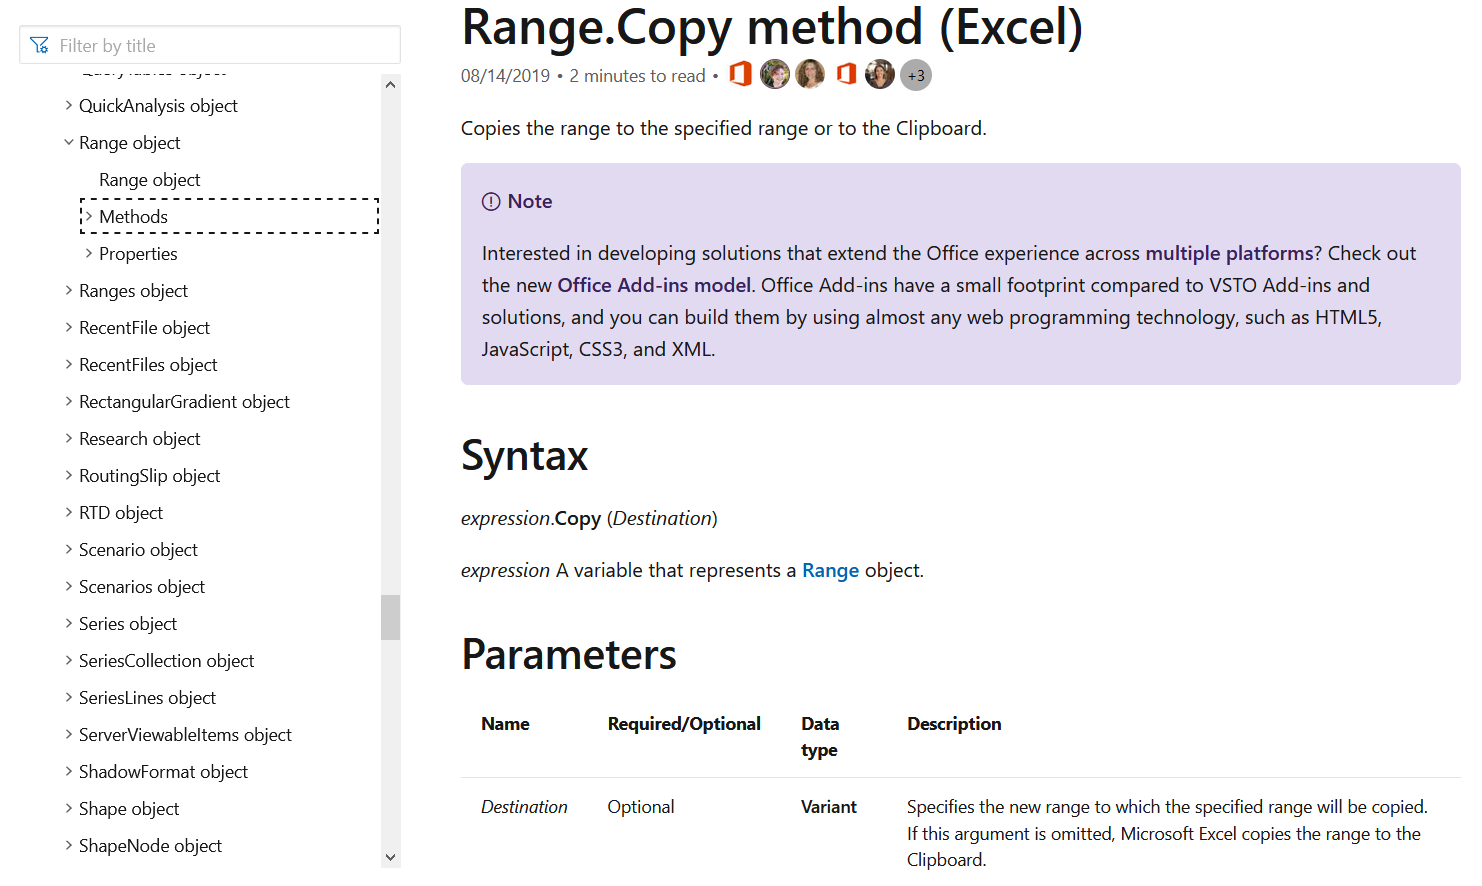Expand the QuickAnalysis object node
Image resolution: width=1482 pixels, height=886 pixels.
(69, 106)
